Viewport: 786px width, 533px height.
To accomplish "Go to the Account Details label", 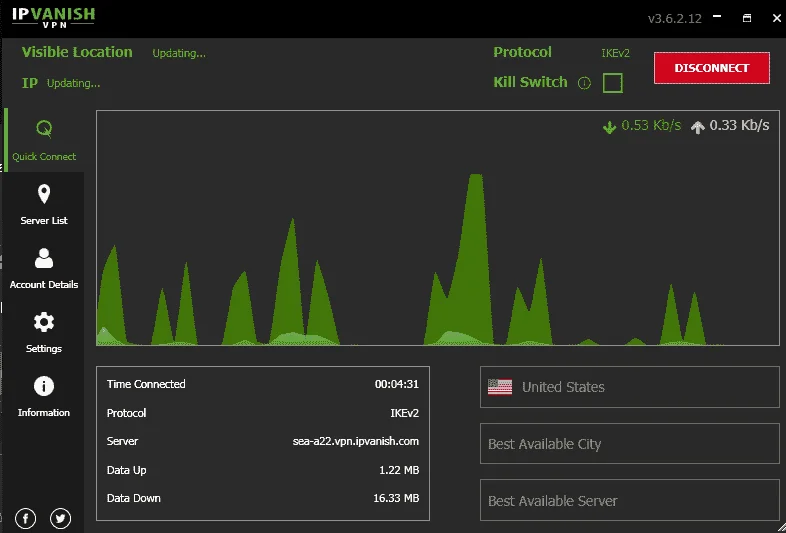I will click(44, 285).
